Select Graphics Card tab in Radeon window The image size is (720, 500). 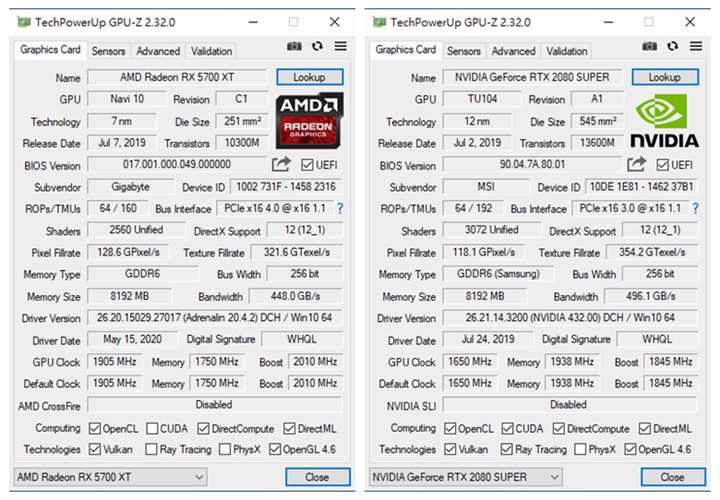tap(51, 50)
